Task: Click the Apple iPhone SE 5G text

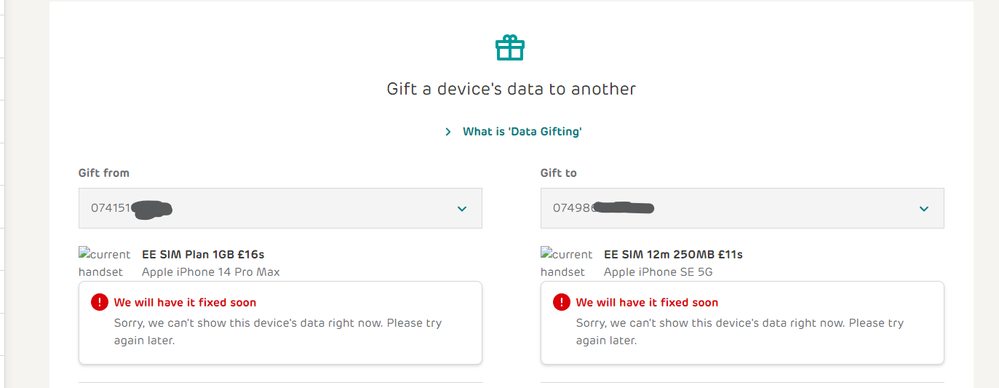Action: coord(658,272)
